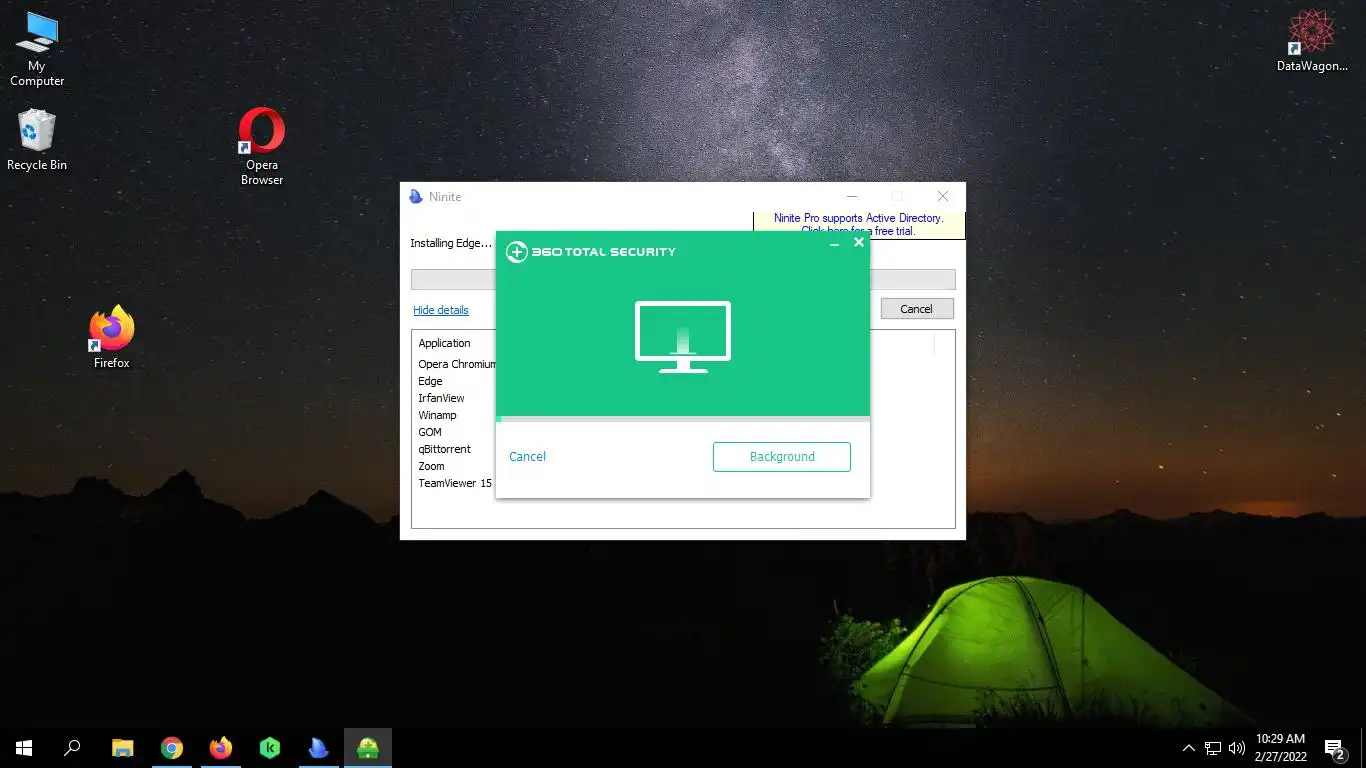
Task: Close the Ninite window
Action: point(942,196)
